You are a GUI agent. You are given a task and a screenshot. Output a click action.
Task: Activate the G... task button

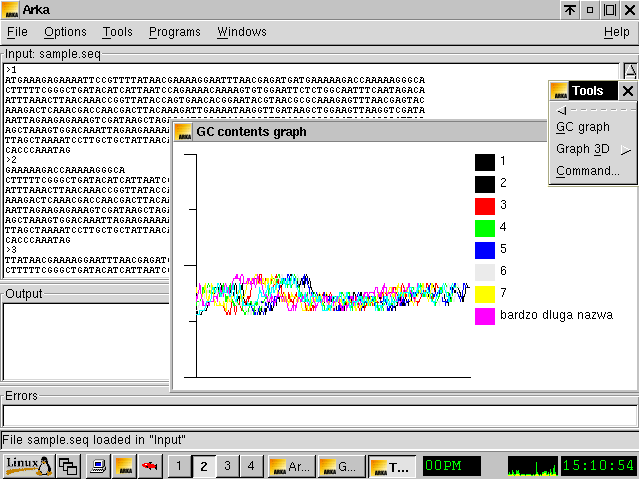pyautogui.click(x=341, y=466)
